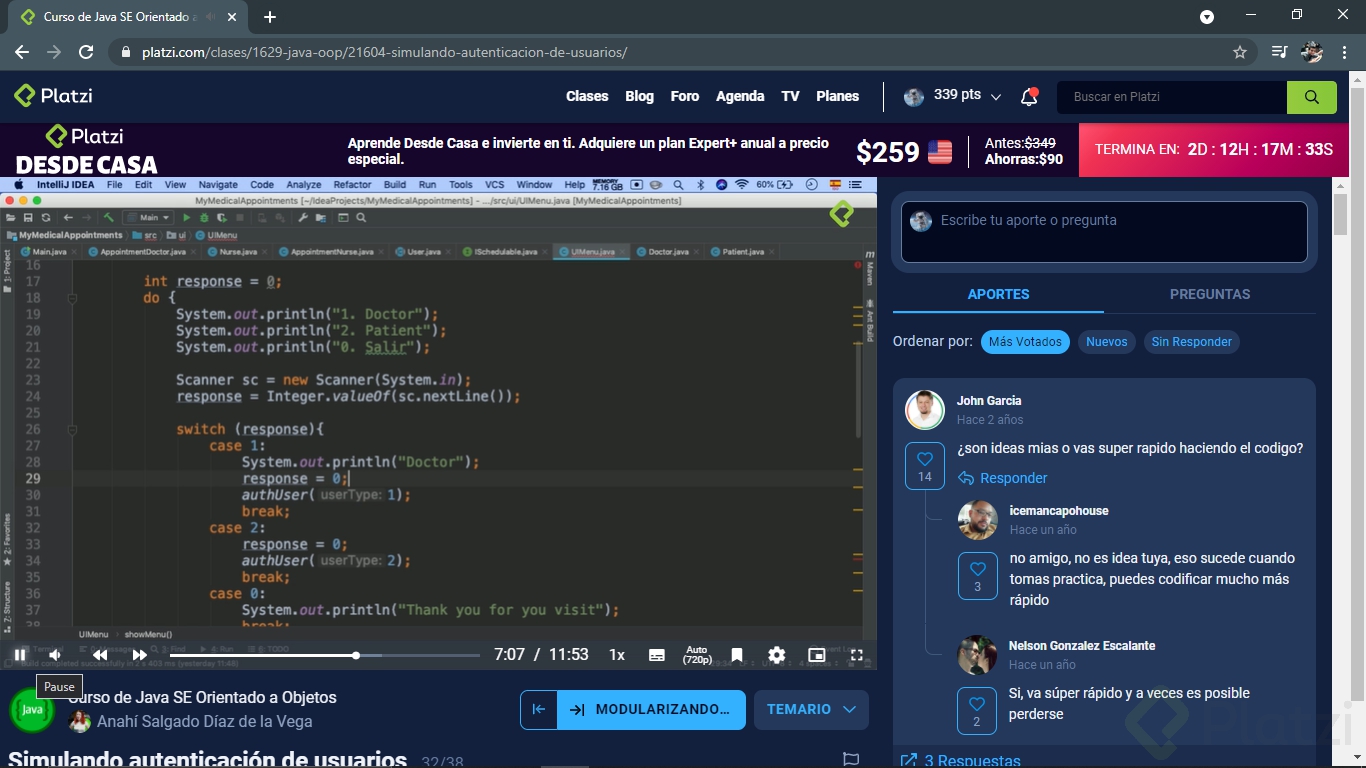1366x768 pixels.
Task: Open Agenda in the navigation
Action: (740, 96)
